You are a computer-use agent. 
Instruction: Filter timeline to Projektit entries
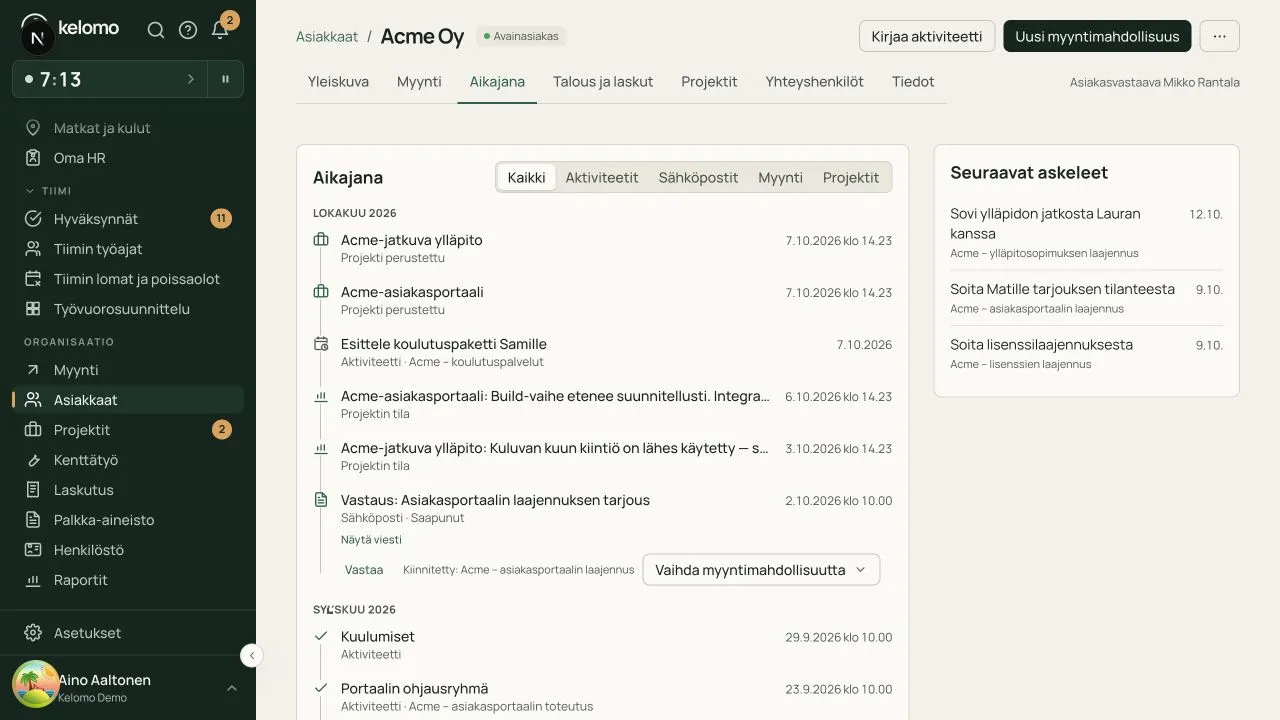851,177
